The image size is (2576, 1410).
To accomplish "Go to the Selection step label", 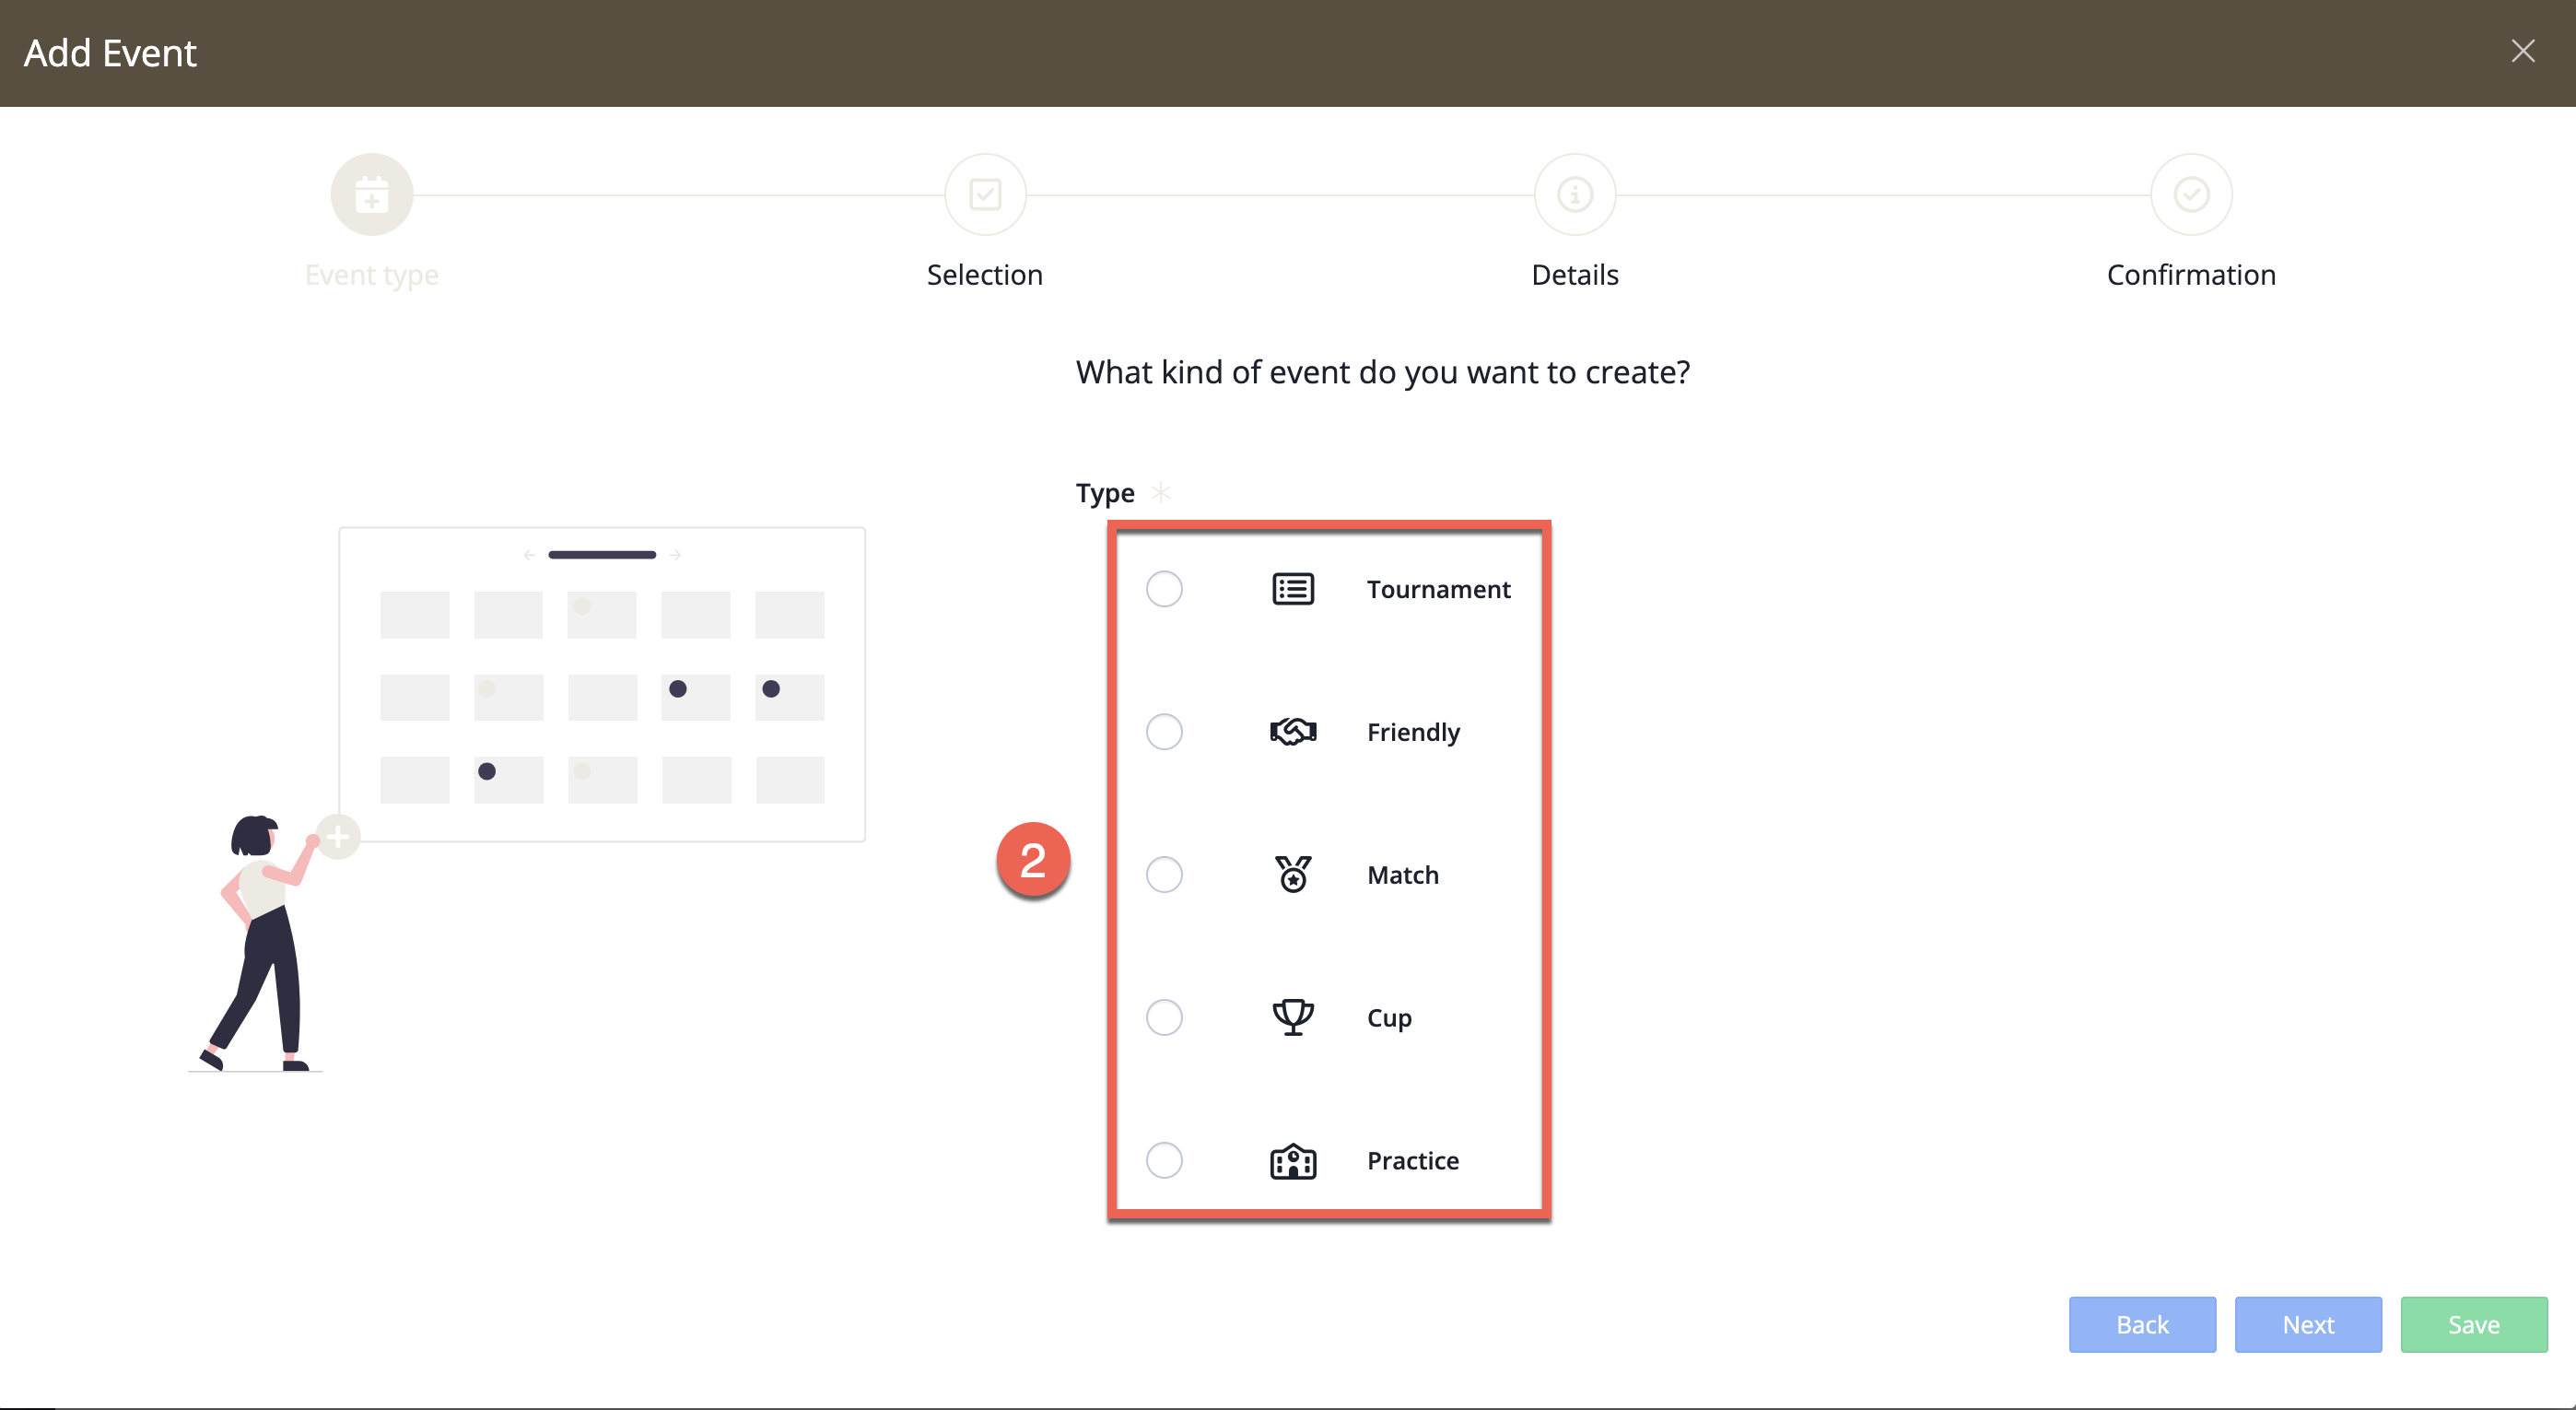I will [985, 275].
